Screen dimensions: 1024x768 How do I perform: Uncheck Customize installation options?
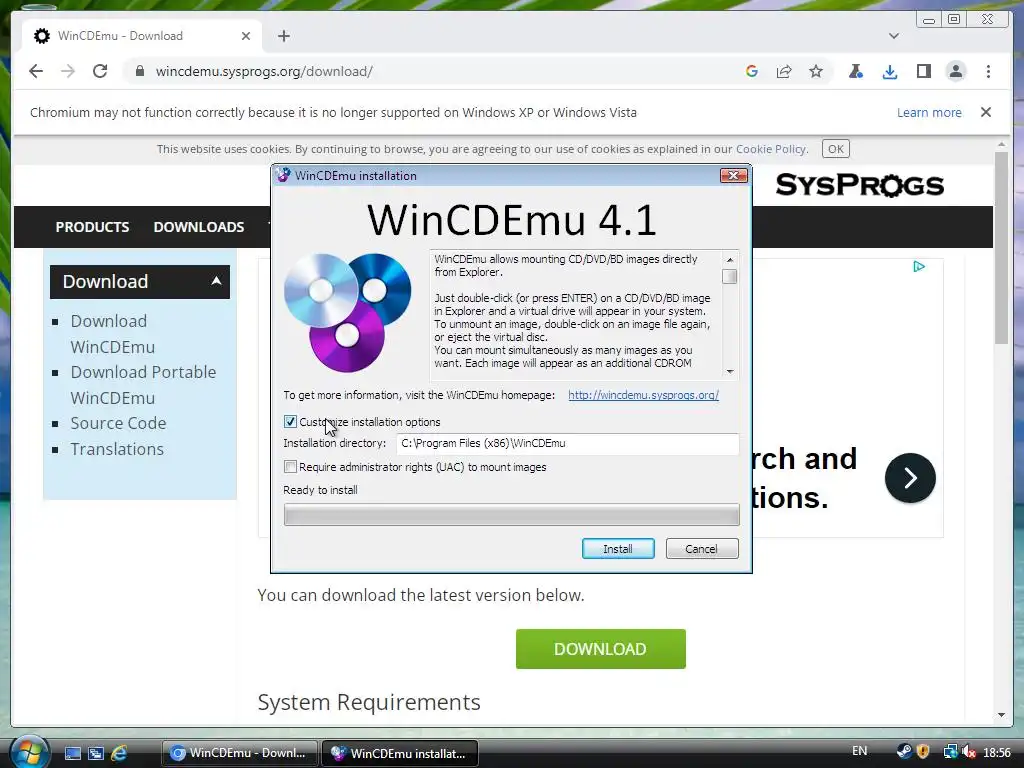coord(290,422)
